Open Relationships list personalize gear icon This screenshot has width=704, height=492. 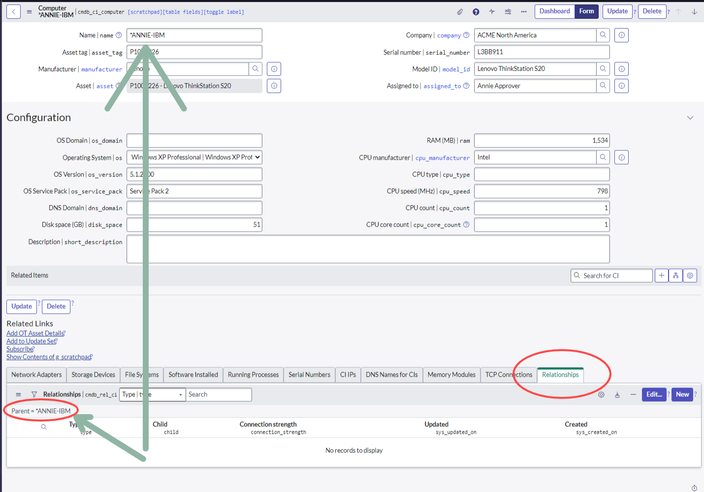pyautogui.click(x=601, y=395)
